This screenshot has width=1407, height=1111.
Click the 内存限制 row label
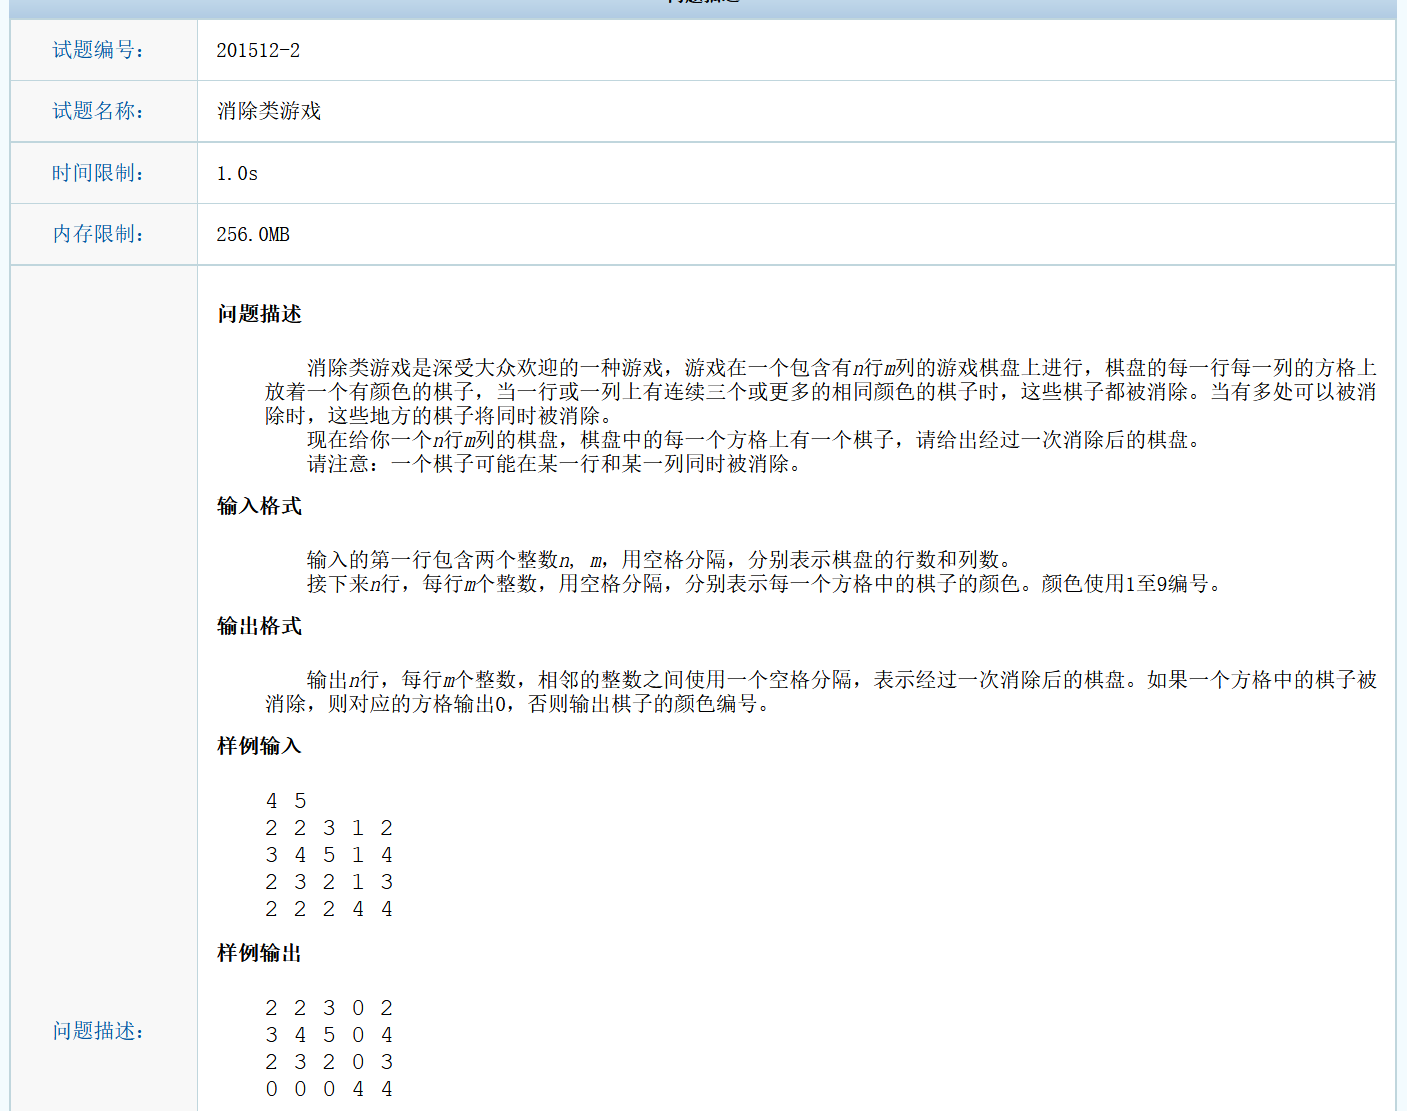pyautogui.click(x=98, y=234)
